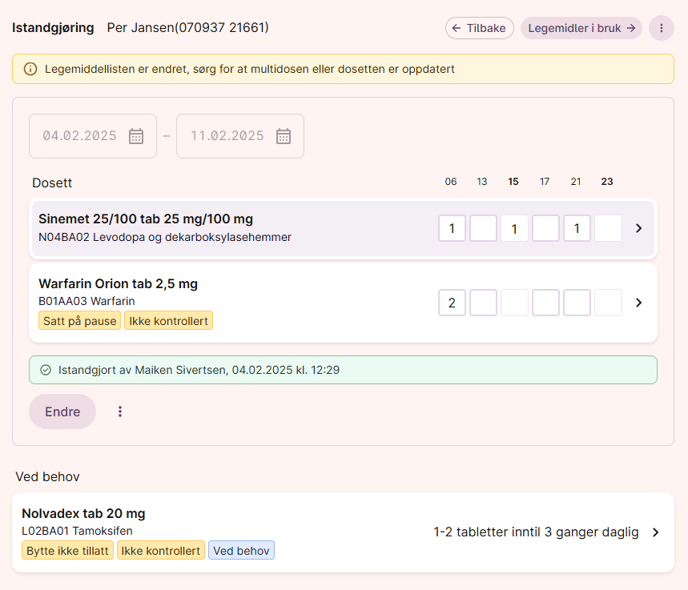Select Sinemet 25/100 tab medication title
The height and width of the screenshot is (590, 688).
click(x=146, y=219)
